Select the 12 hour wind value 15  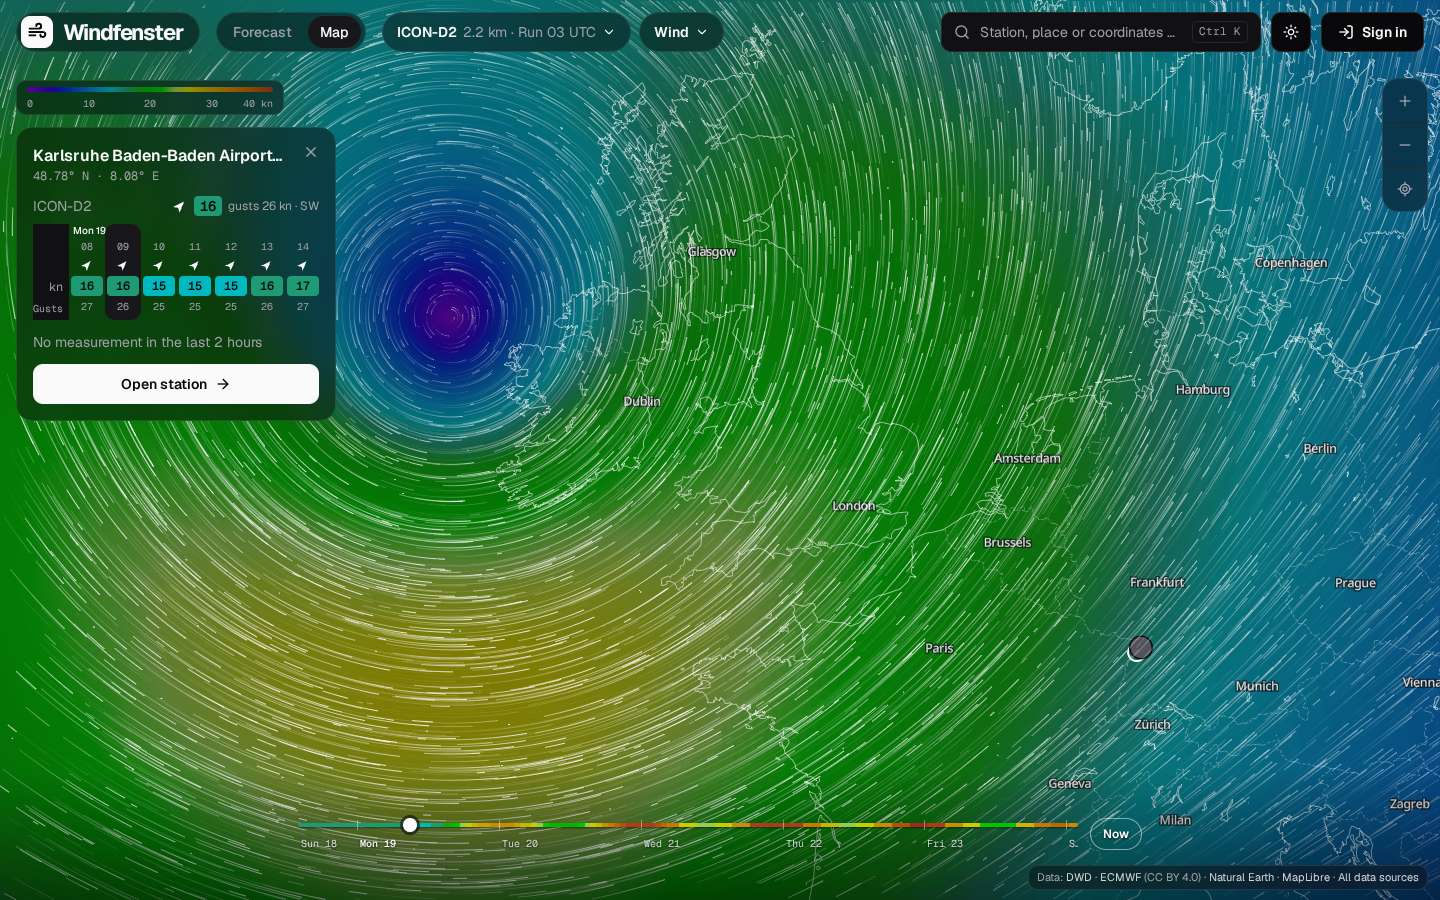click(x=231, y=286)
